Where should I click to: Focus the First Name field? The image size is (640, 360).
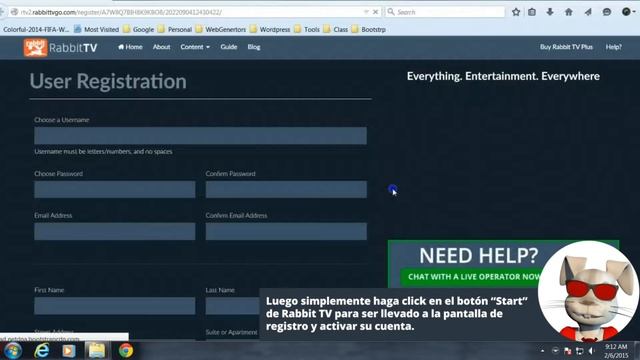(115, 306)
